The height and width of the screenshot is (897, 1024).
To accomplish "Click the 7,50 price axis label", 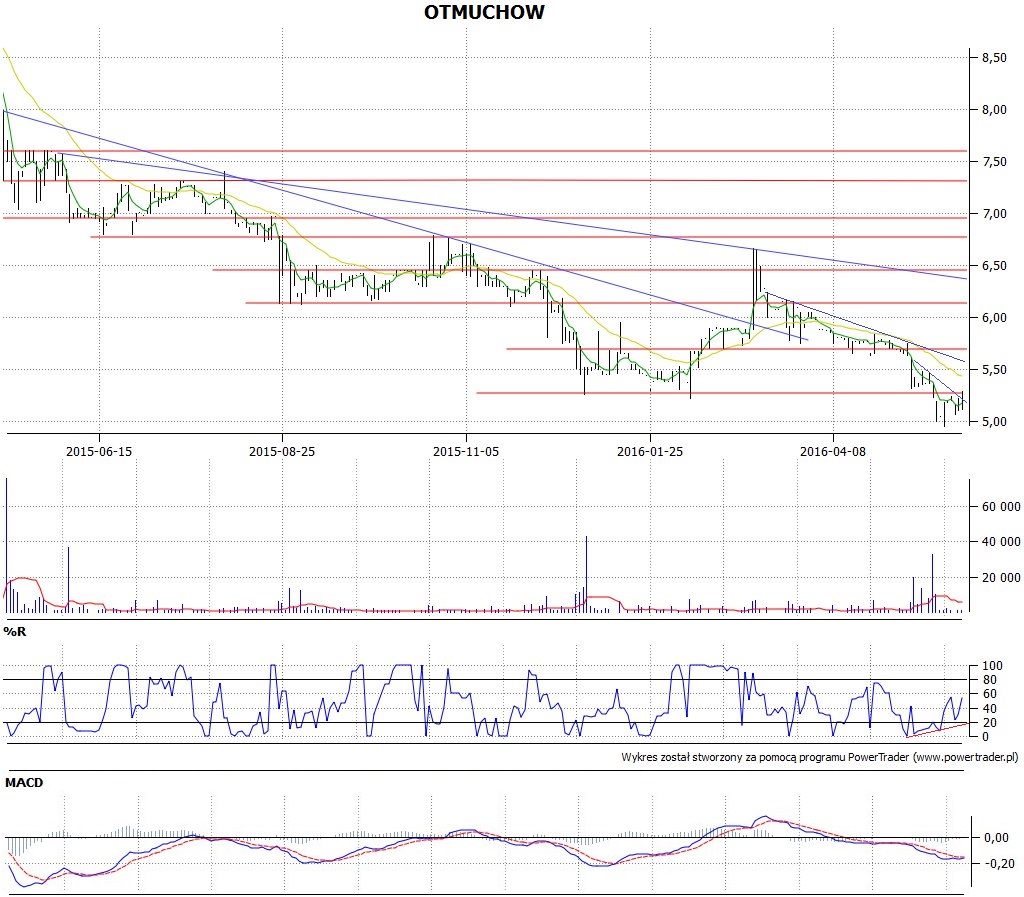I will pos(994,162).
